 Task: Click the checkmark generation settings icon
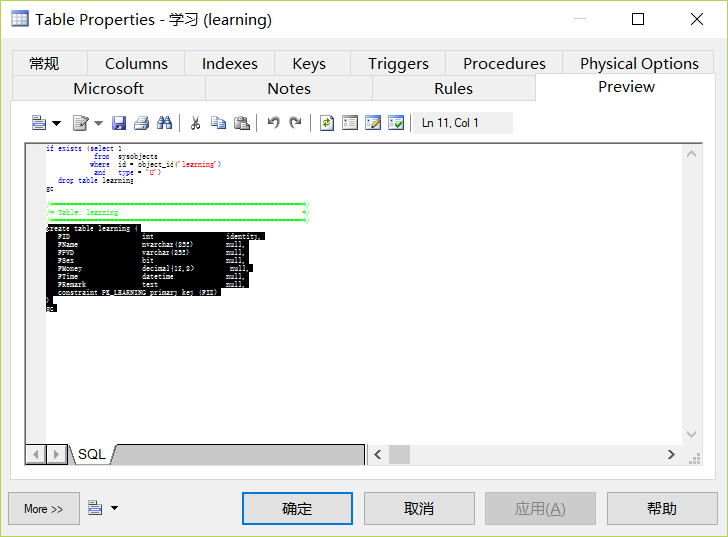(396, 123)
